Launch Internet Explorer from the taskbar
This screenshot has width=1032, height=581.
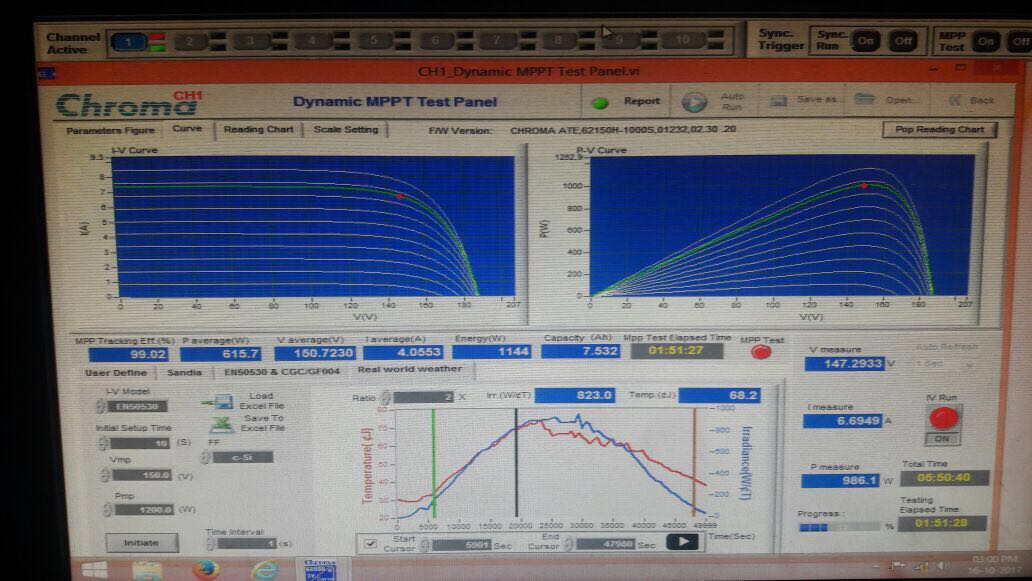click(x=265, y=569)
